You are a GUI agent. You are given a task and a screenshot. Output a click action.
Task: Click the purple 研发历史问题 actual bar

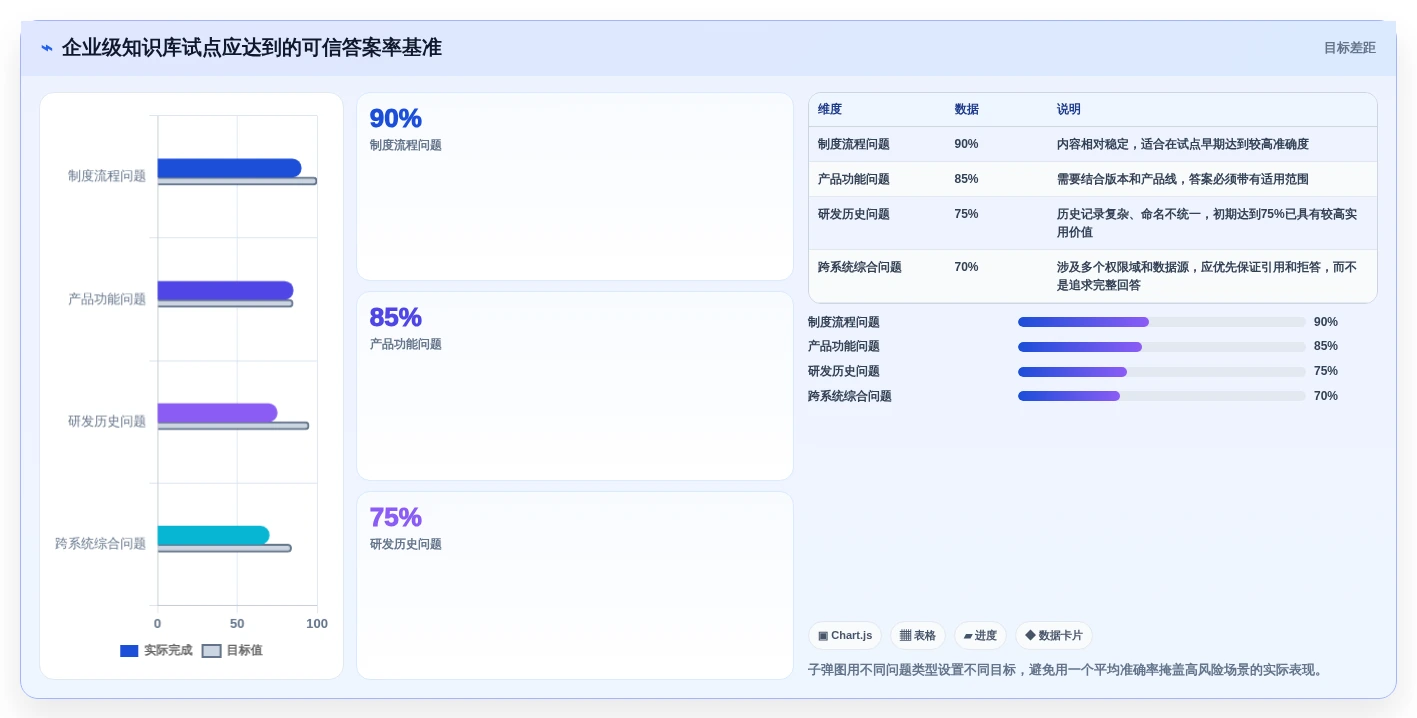[x=217, y=413]
